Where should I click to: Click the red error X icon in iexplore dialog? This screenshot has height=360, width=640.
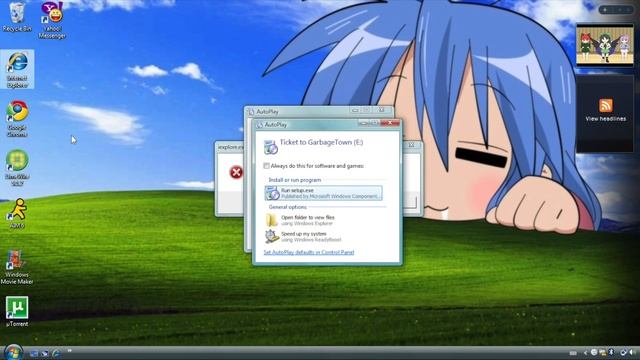pyautogui.click(x=236, y=172)
